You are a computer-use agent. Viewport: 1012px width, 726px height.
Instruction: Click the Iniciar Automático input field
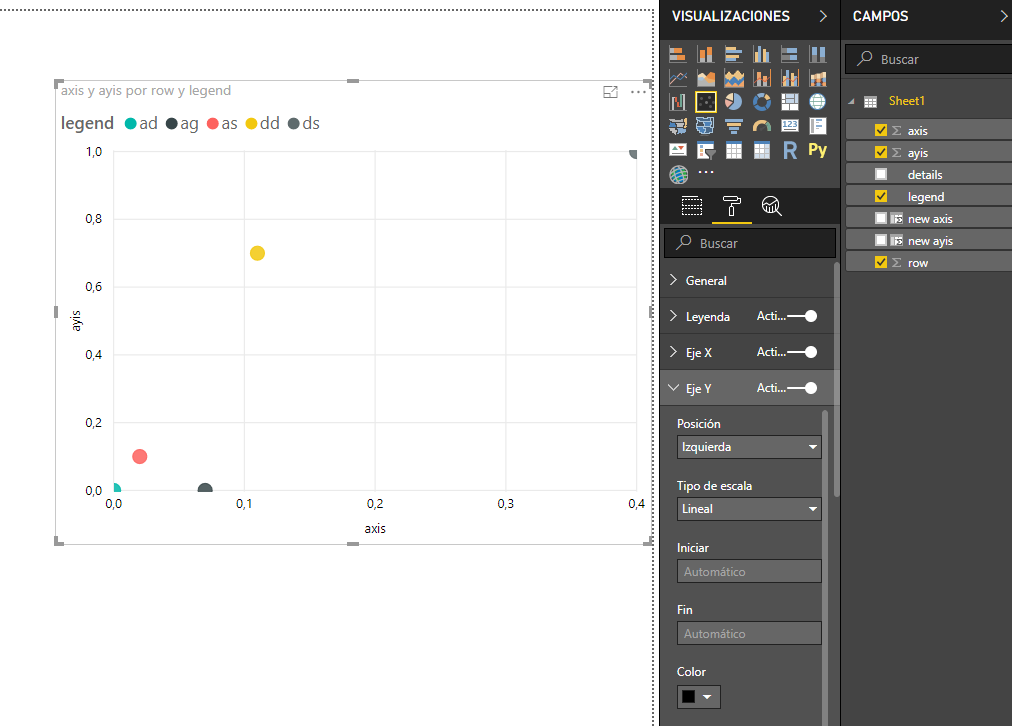point(749,571)
